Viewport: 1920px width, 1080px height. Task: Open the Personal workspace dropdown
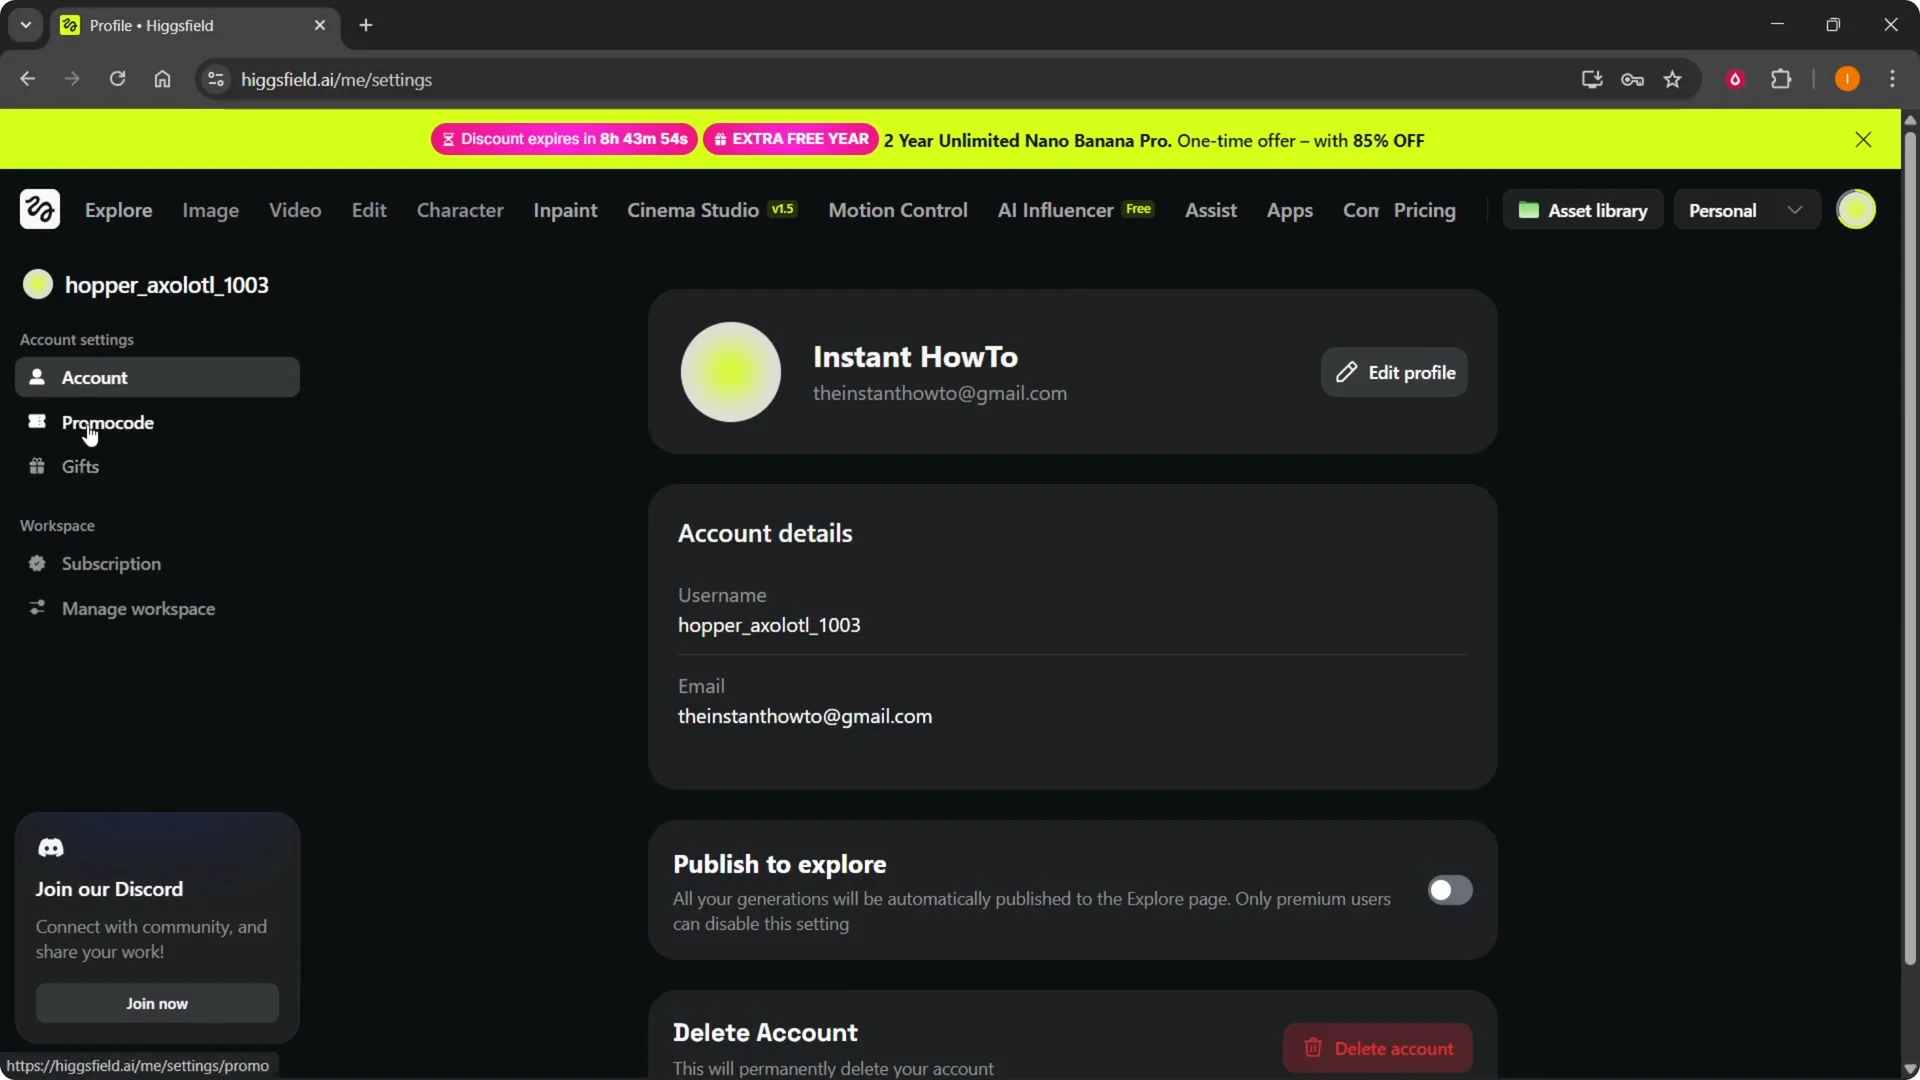[x=1745, y=210]
